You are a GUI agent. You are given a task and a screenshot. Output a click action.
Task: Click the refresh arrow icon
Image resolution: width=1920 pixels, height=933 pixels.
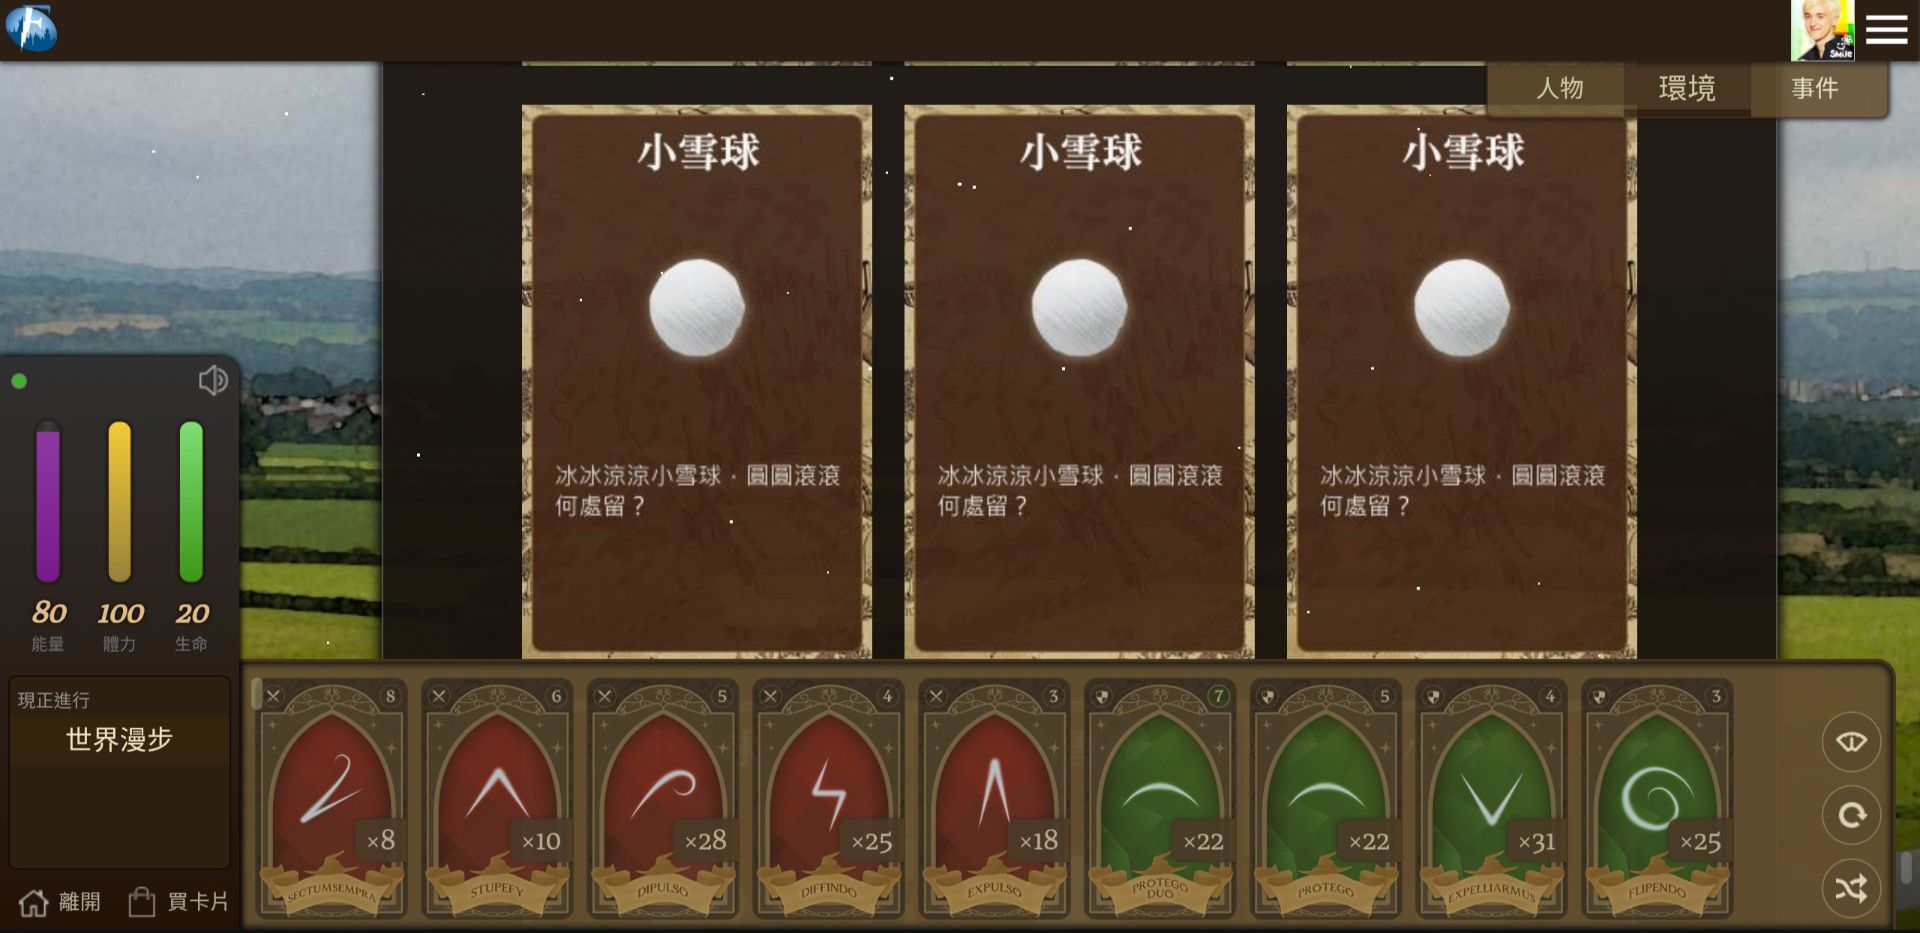(x=1851, y=815)
